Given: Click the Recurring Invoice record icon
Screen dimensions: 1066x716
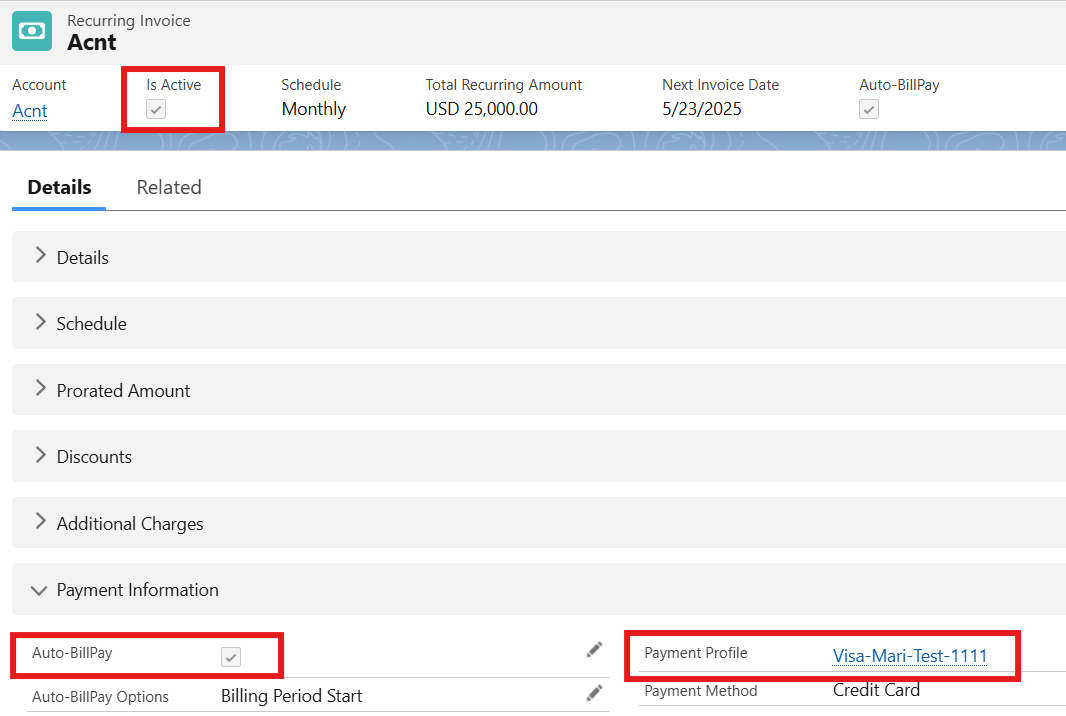Looking at the screenshot, I should (32, 31).
